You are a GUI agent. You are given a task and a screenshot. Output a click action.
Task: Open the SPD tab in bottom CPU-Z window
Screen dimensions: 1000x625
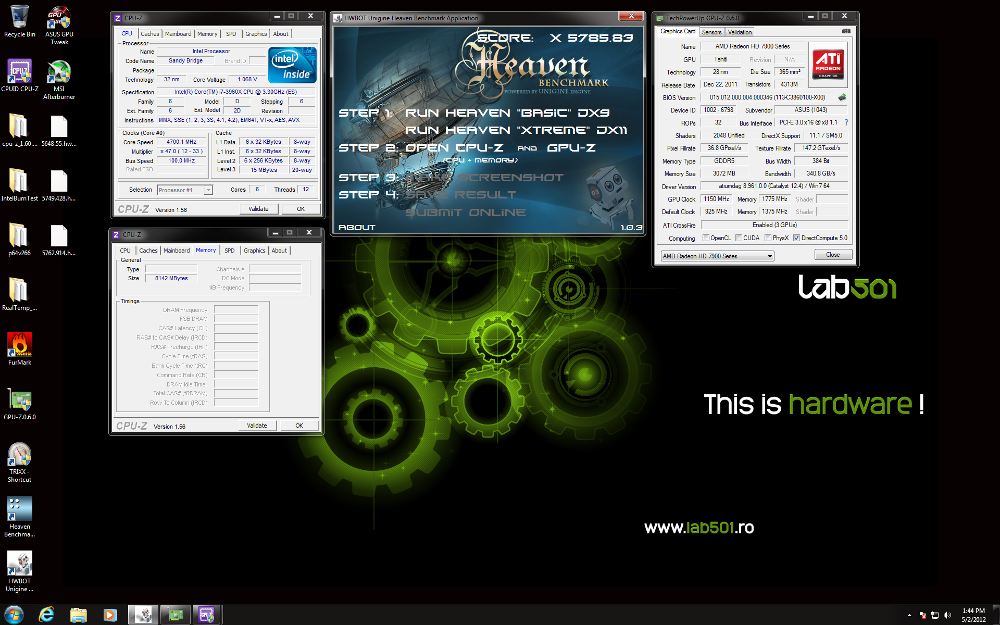230,251
